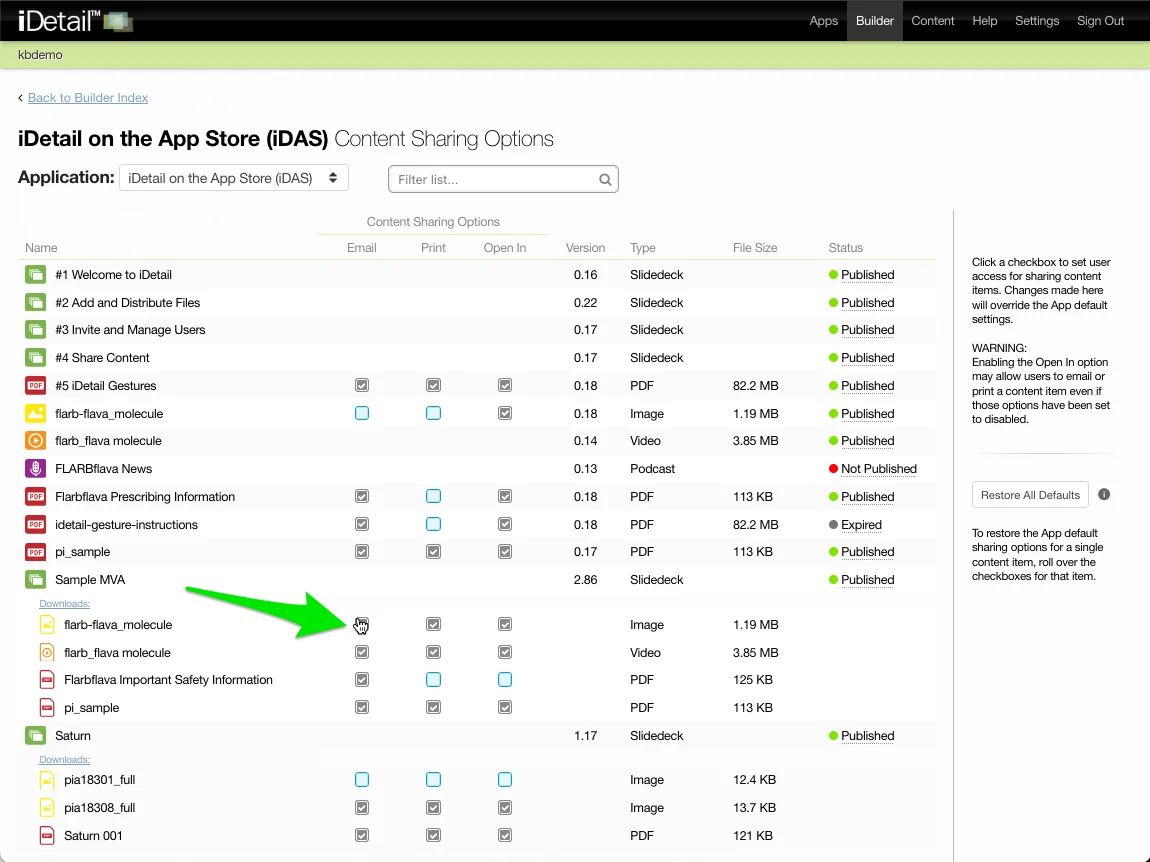Enable Open In for pia18301_full

point(505,780)
